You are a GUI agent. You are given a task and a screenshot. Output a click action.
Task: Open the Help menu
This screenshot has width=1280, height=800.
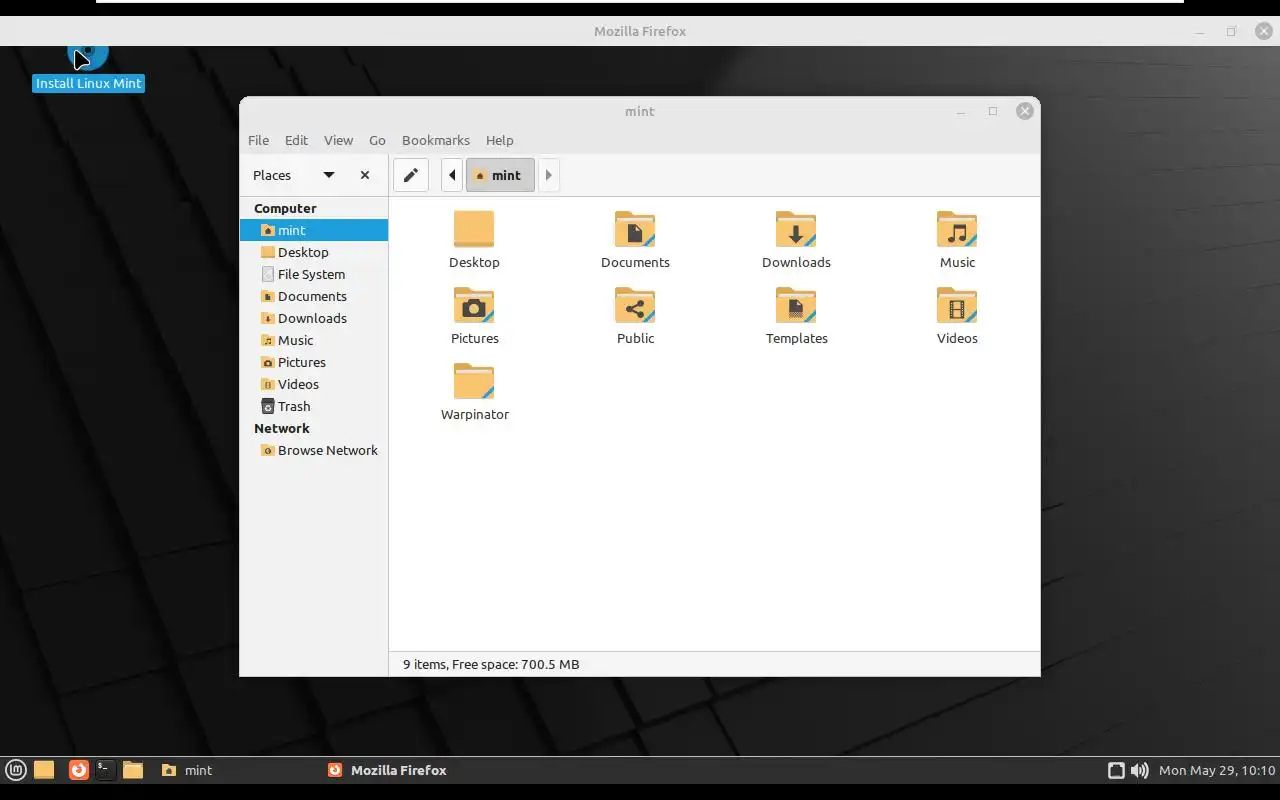point(499,140)
